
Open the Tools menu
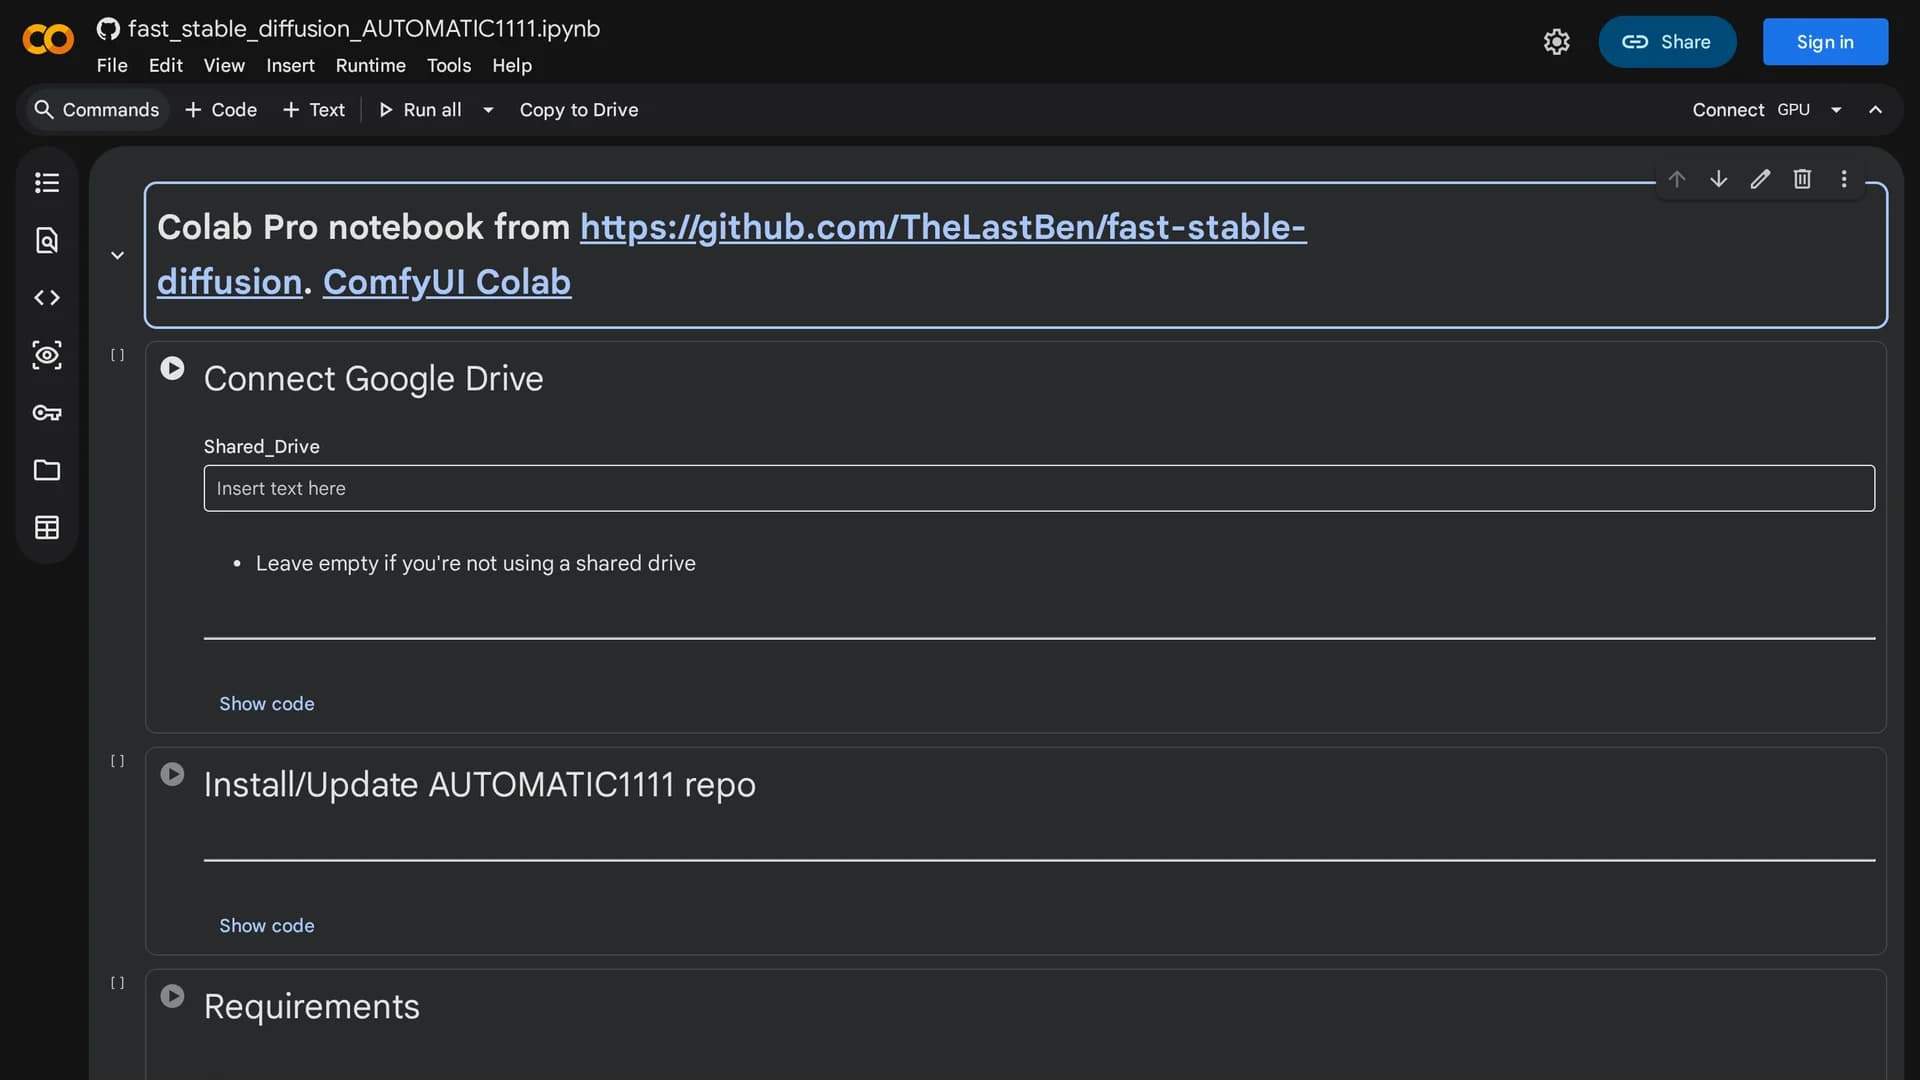[x=449, y=66]
